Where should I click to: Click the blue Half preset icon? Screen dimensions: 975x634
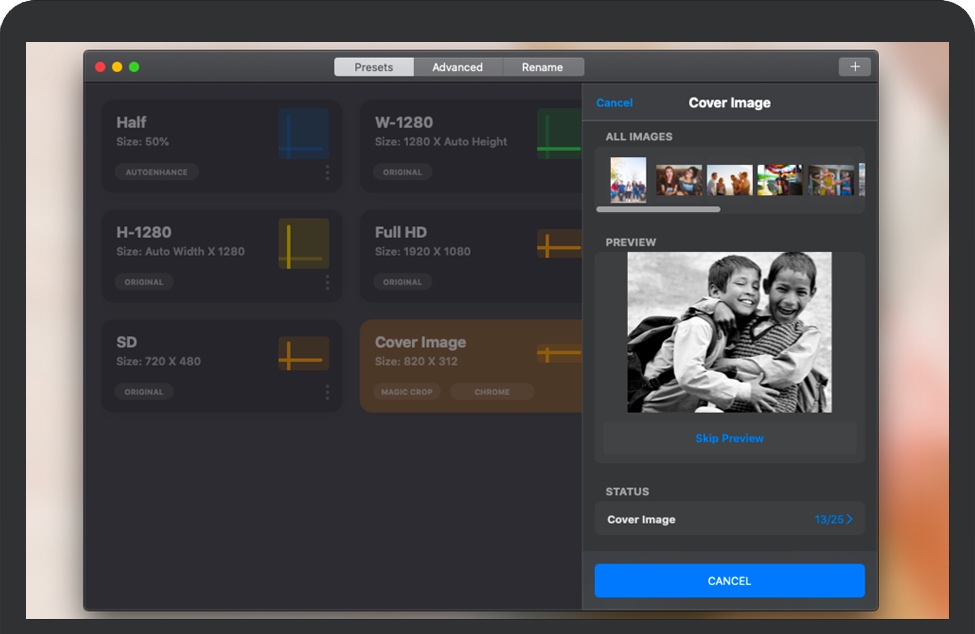303,134
